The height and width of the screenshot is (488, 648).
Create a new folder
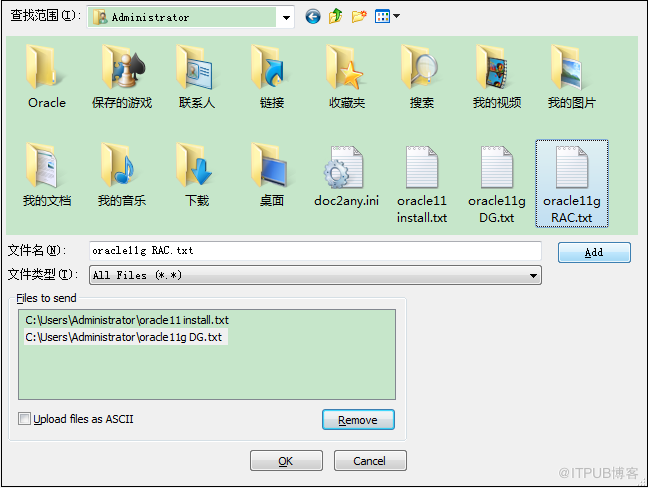[359, 17]
